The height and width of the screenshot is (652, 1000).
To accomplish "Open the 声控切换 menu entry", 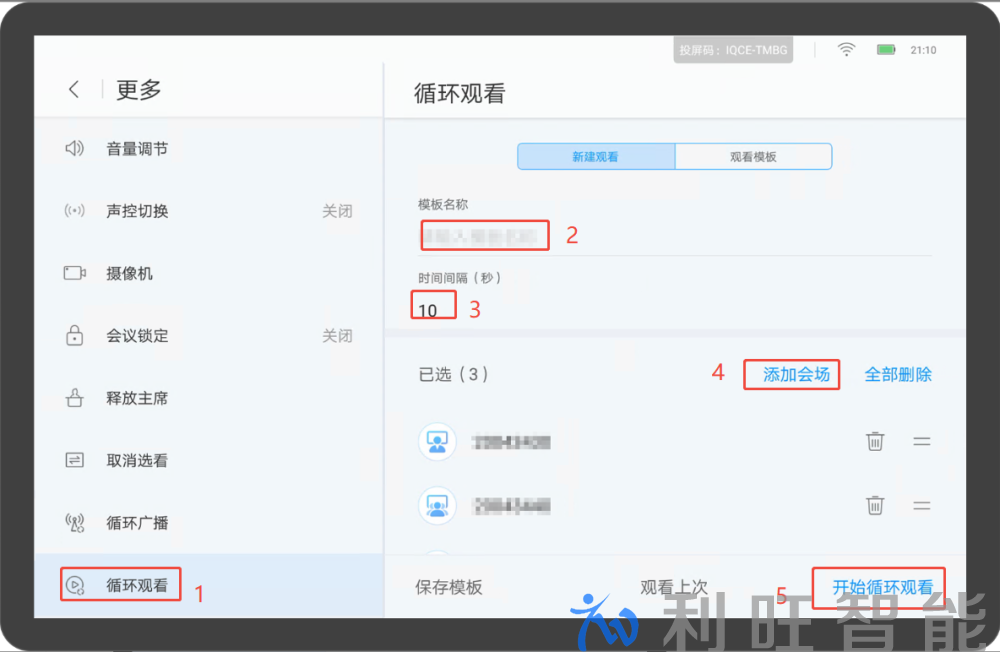I will tap(209, 211).
